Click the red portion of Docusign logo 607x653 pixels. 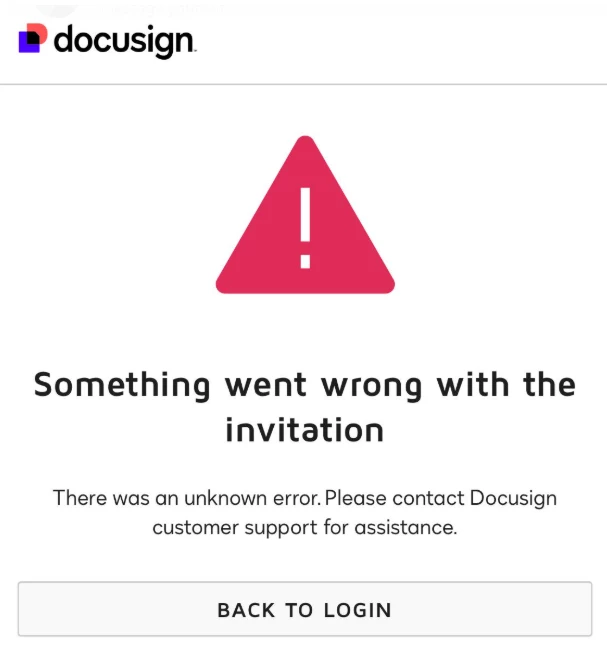(x=41, y=31)
